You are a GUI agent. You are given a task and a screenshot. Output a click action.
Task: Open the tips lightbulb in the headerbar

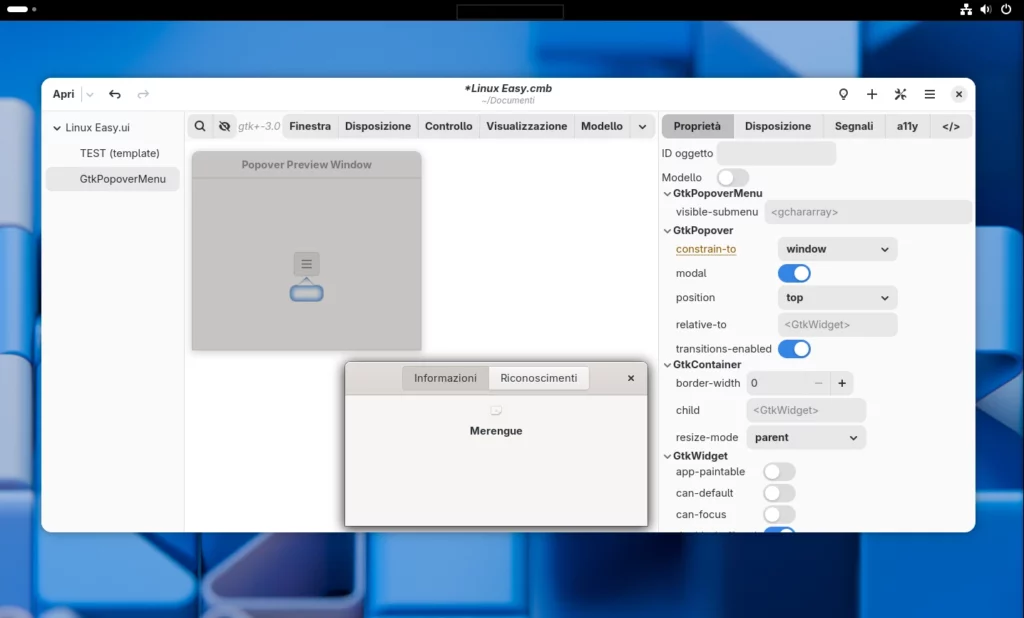(843, 94)
